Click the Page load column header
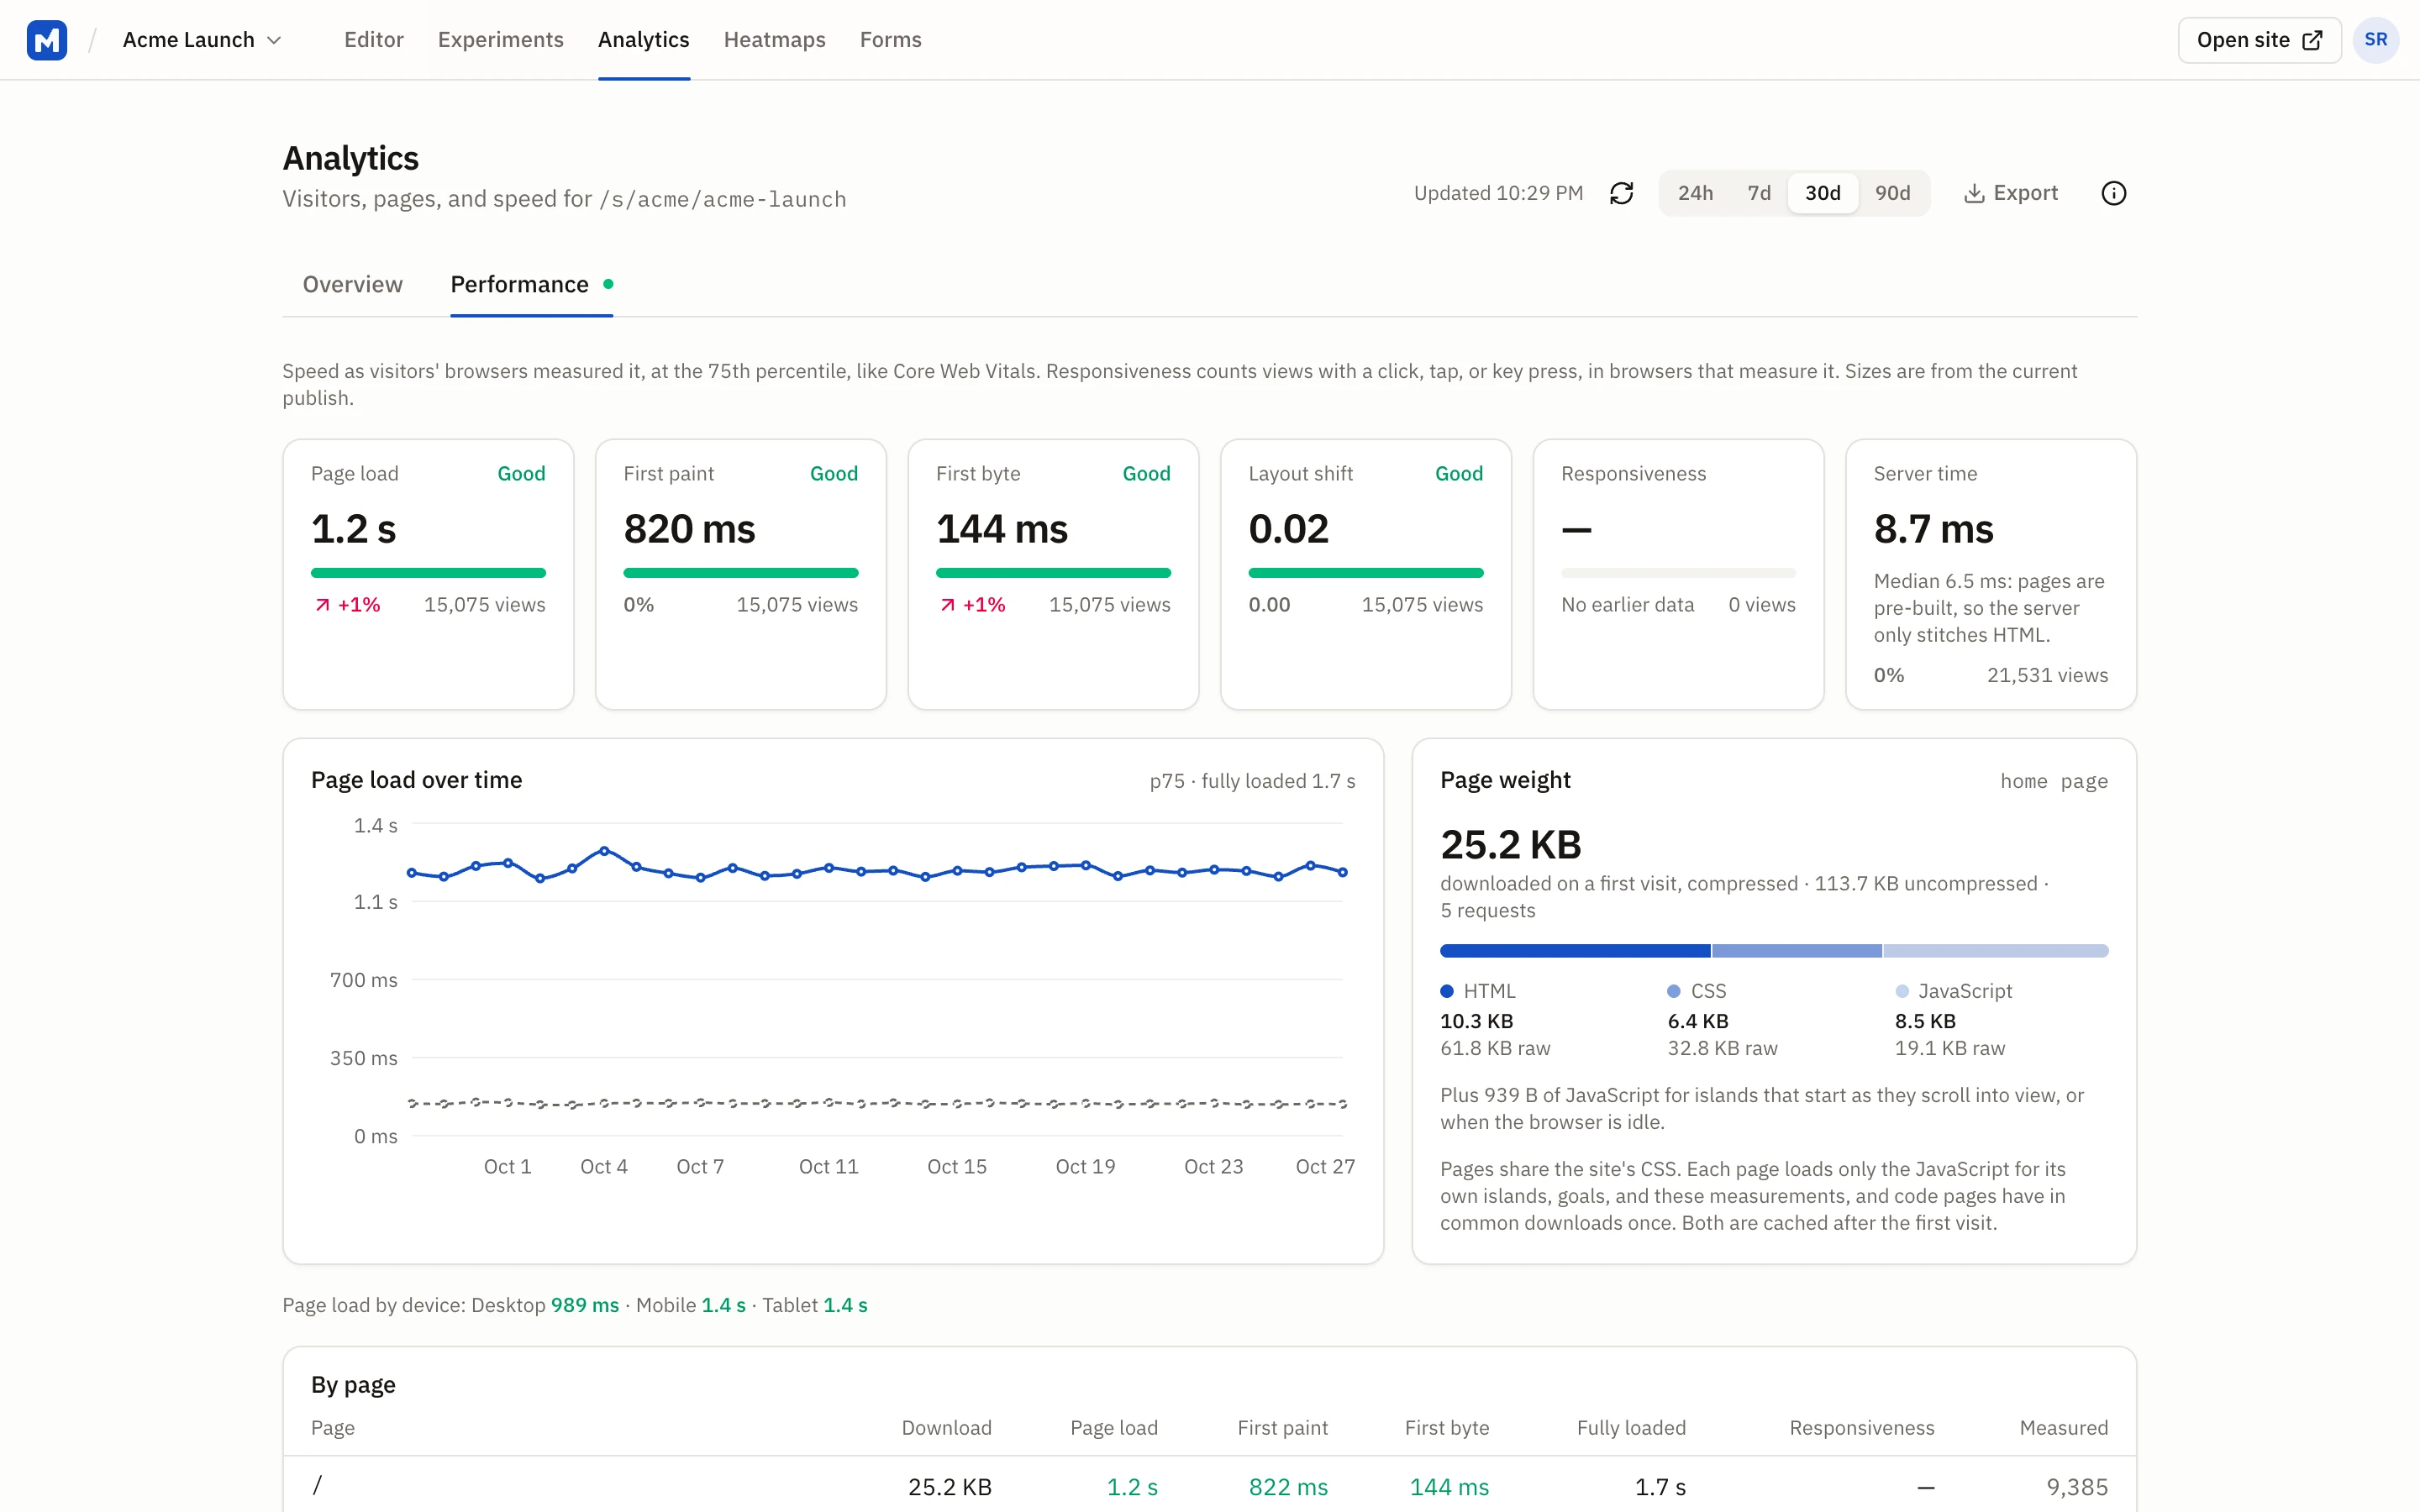 pos(1113,1428)
